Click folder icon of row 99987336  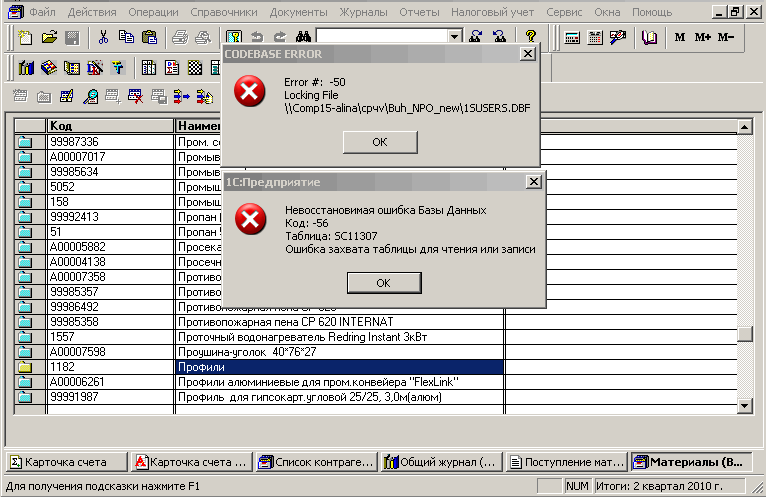point(24,142)
